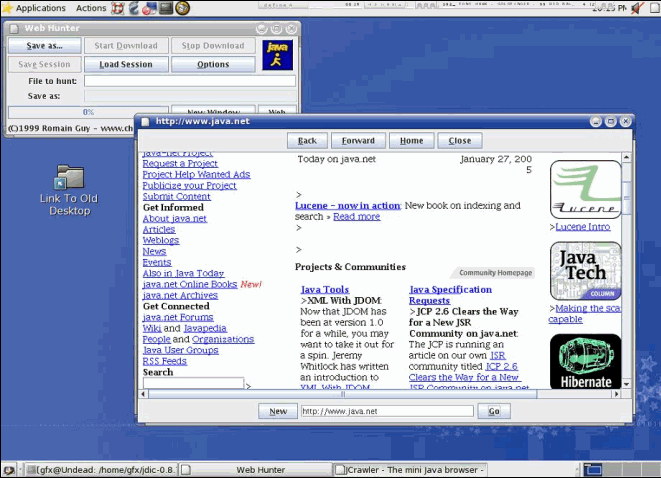The height and width of the screenshot is (478, 661).
Task: Click Start Download in Web Hunter
Action: [x=126, y=46]
